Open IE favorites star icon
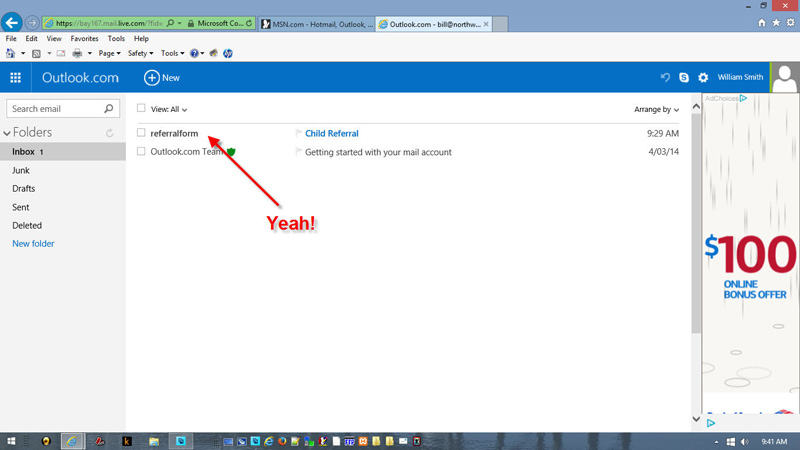The height and width of the screenshot is (450, 800). click(776, 22)
